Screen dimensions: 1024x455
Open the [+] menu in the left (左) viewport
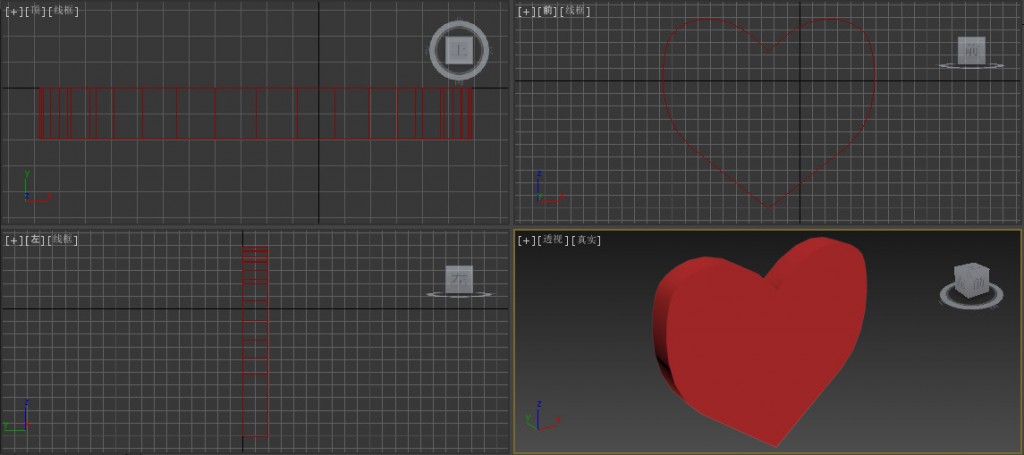point(14,240)
